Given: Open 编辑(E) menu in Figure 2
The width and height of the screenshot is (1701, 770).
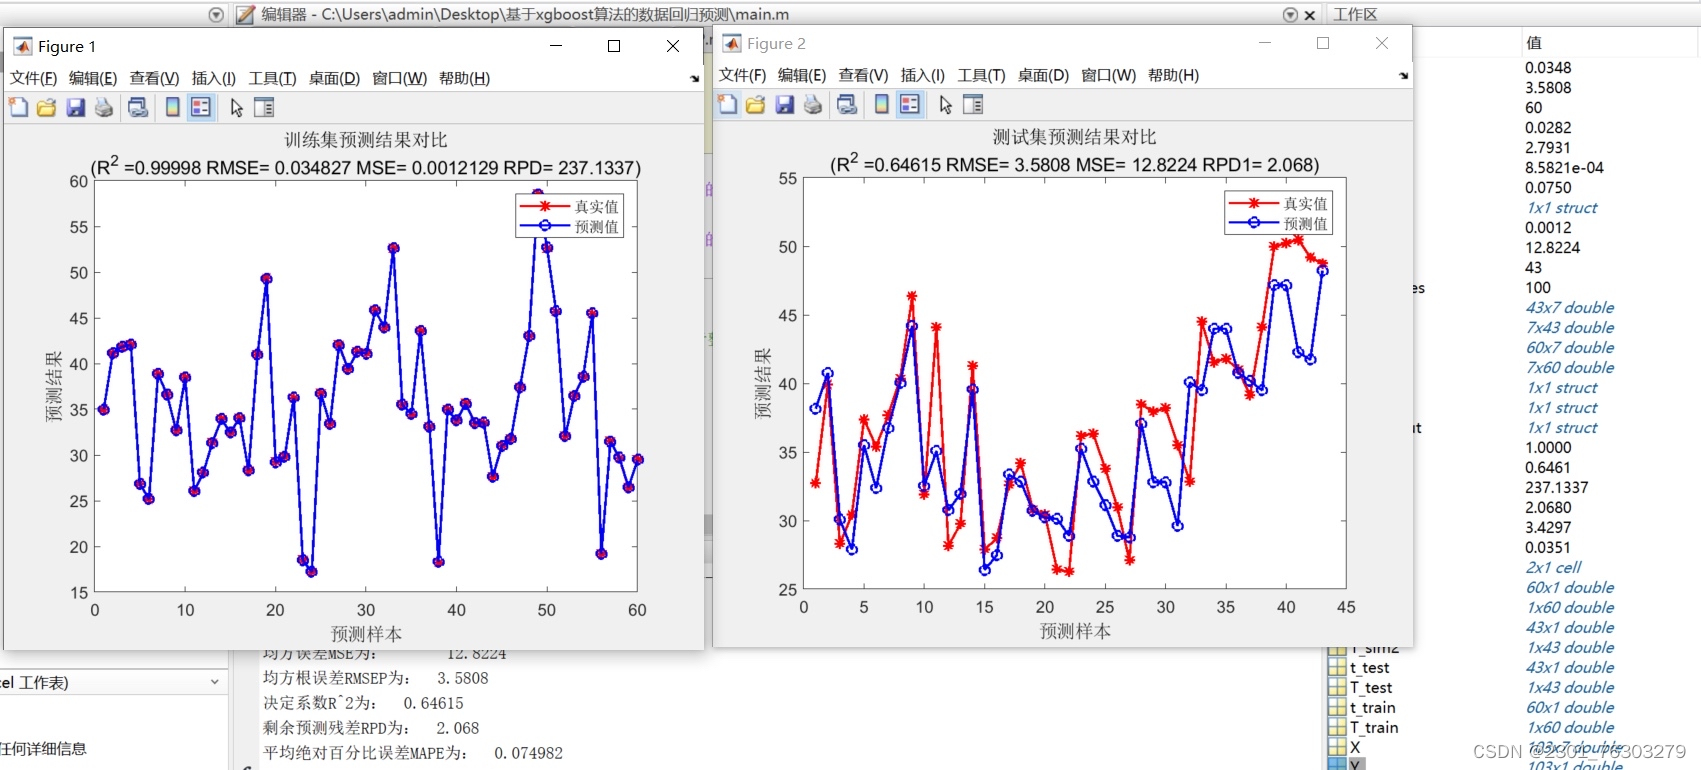Looking at the screenshot, I should [802, 75].
